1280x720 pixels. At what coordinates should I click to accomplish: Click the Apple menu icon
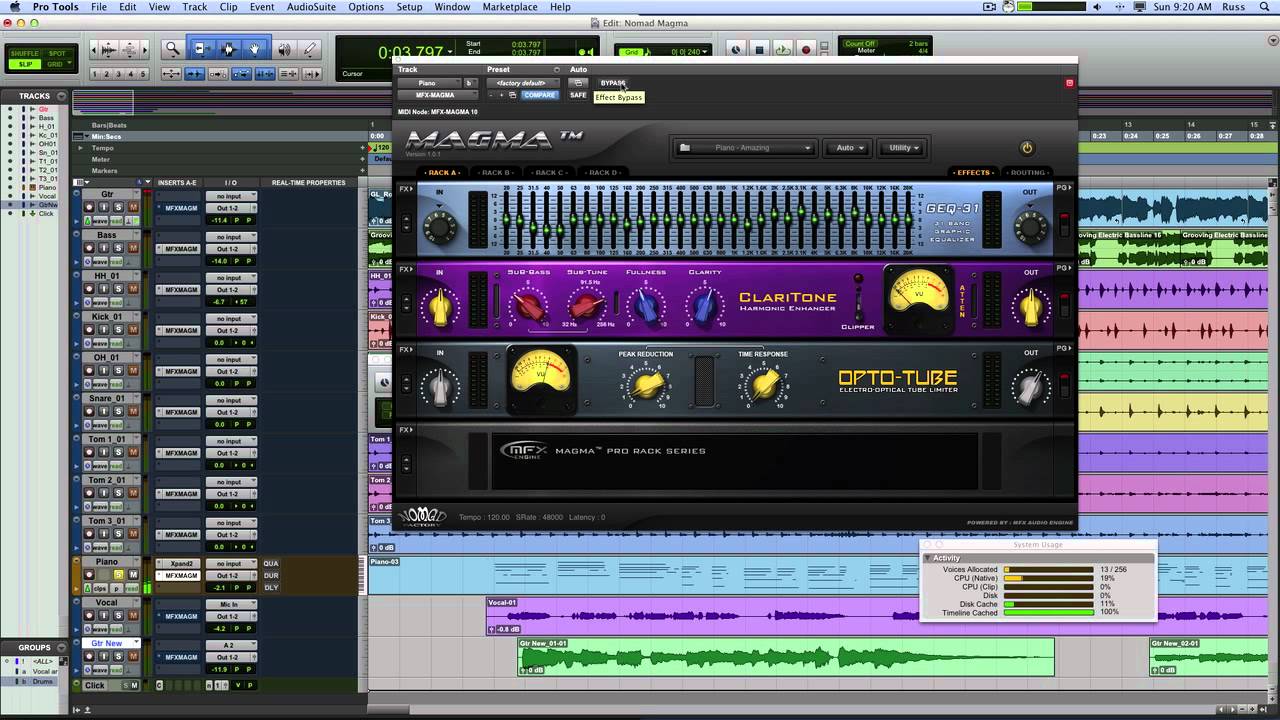click(14, 7)
